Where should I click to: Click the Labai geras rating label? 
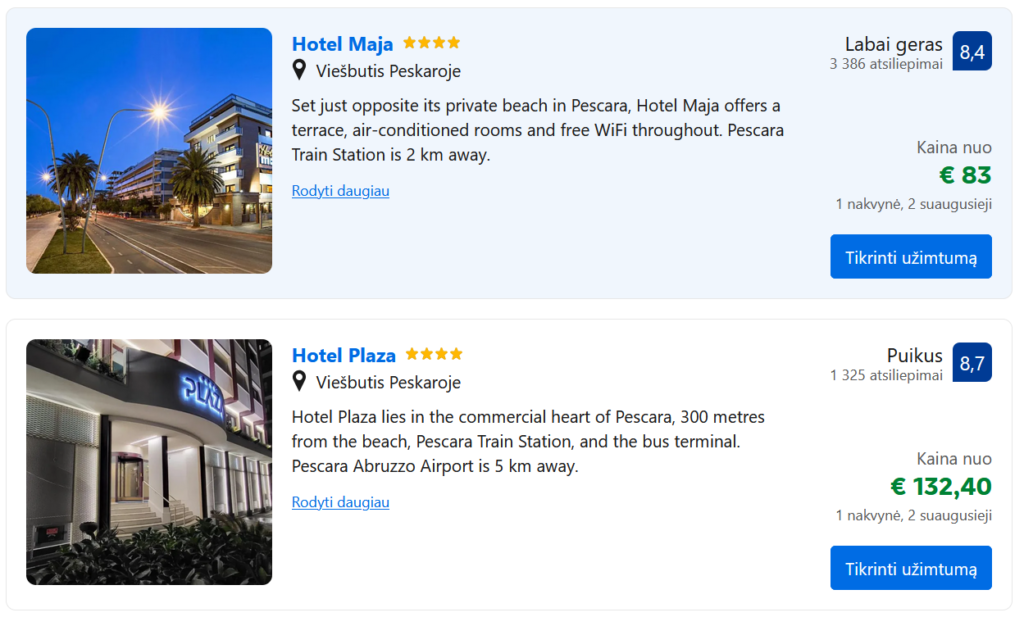[x=893, y=44]
